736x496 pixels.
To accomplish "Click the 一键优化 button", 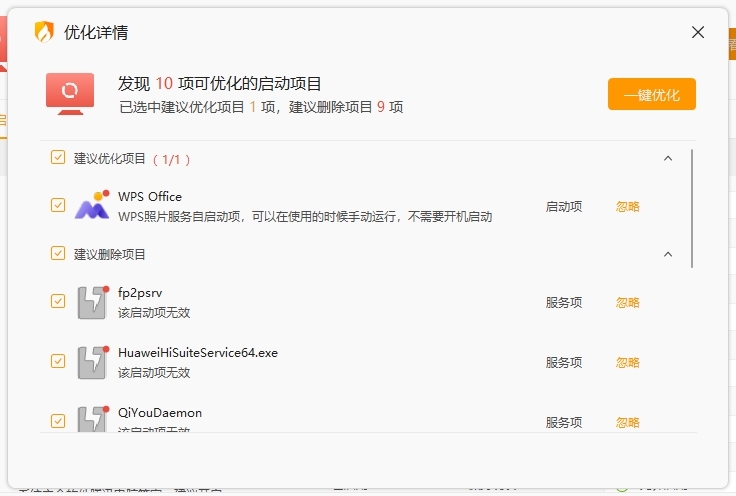I will point(652,94).
